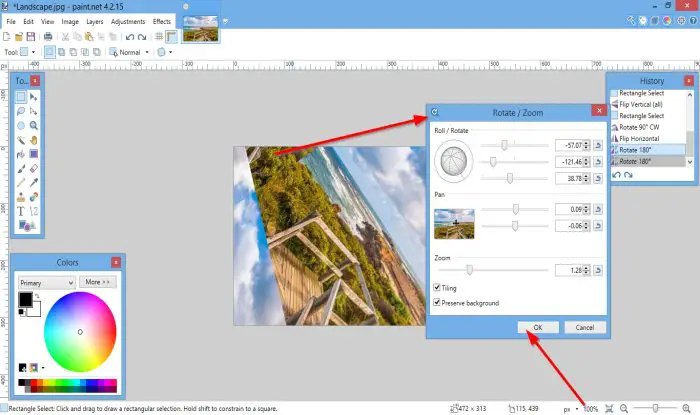Select the Rectangle Select tool in Tools panel
The image size is (700, 415).
(x=21, y=97)
